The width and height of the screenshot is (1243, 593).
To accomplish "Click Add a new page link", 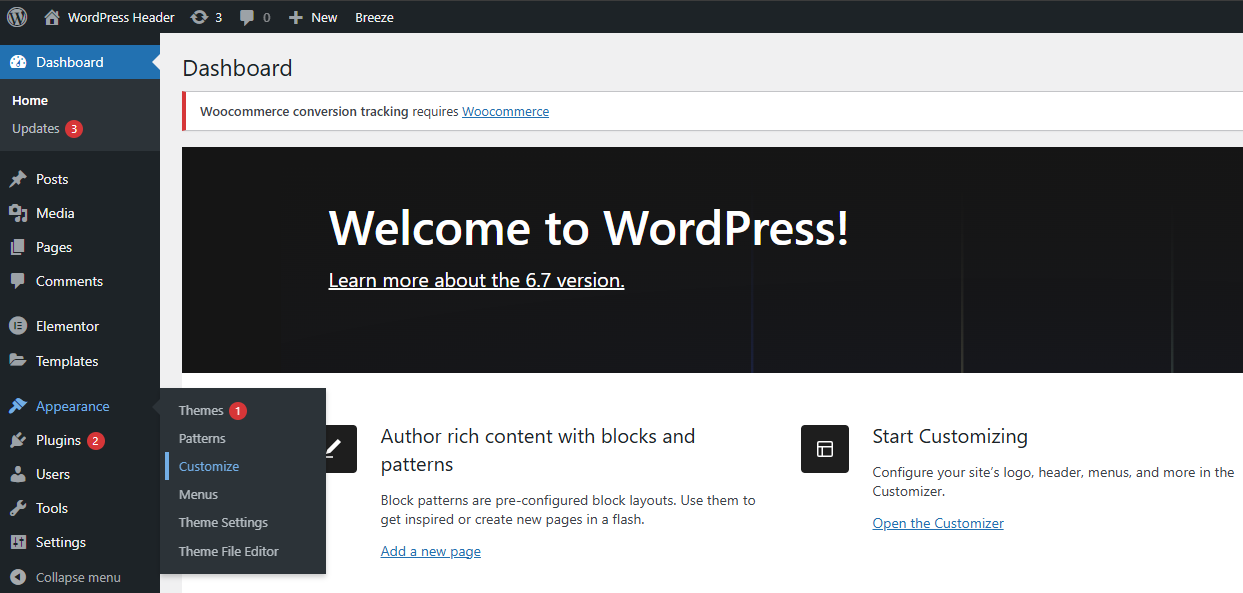I will pos(431,551).
